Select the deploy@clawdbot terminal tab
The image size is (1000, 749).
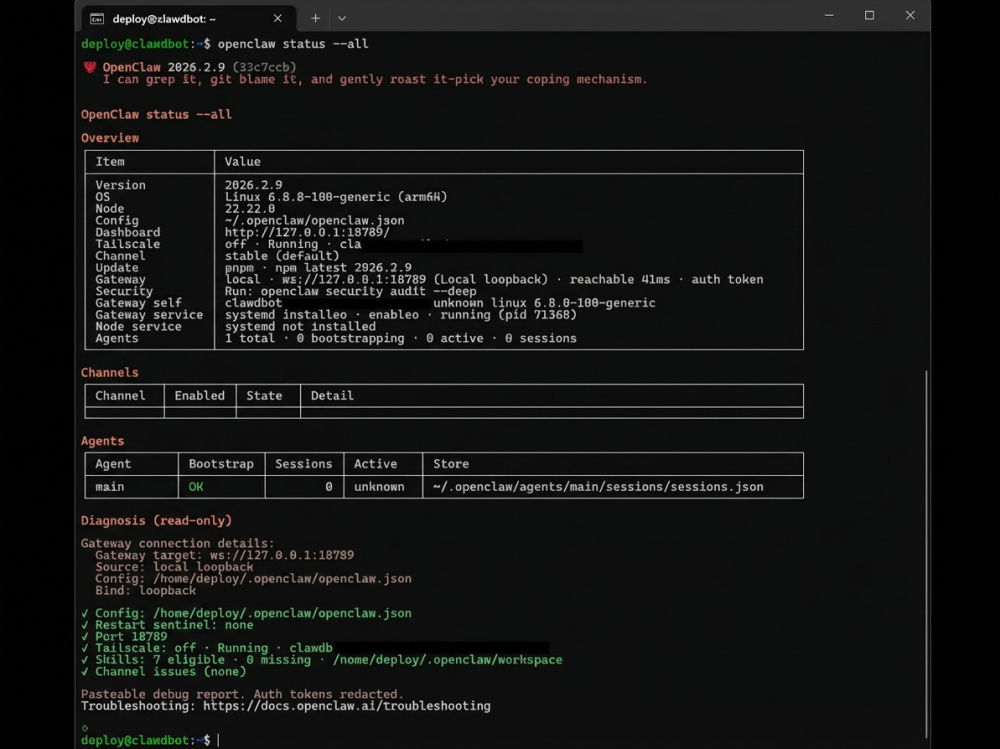(189, 19)
